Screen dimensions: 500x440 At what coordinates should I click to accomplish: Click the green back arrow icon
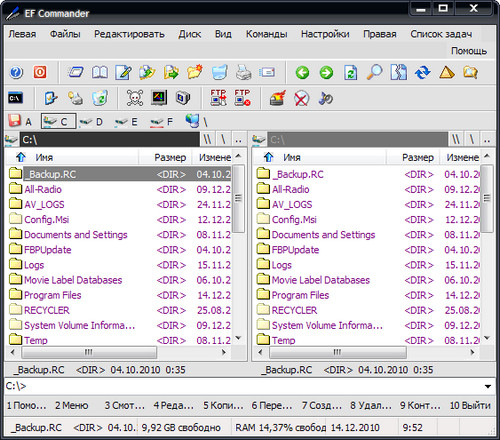click(x=302, y=72)
